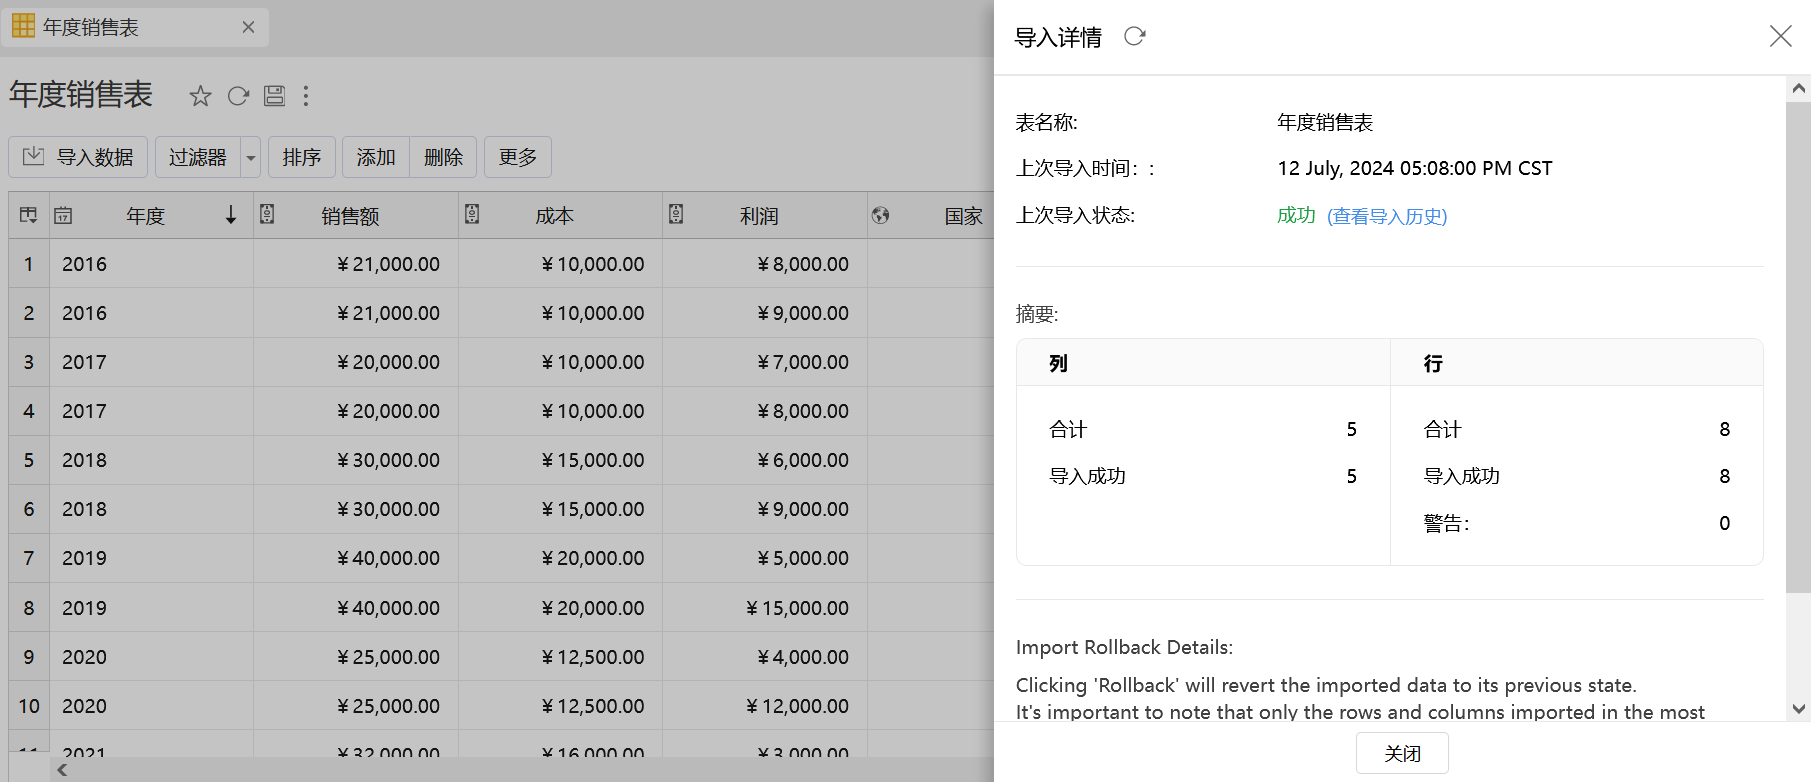Image resolution: width=1812 pixels, height=782 pixels.
Task: Click the column layout icon in header corner
Action: pos(28,215)
